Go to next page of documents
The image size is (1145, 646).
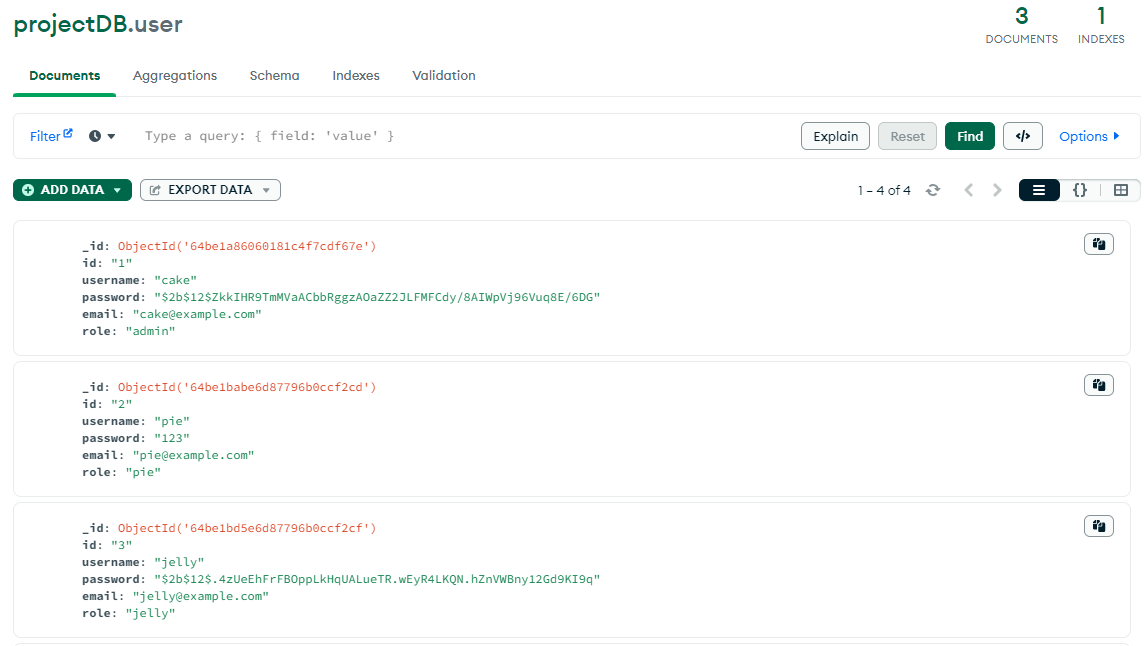997,191
